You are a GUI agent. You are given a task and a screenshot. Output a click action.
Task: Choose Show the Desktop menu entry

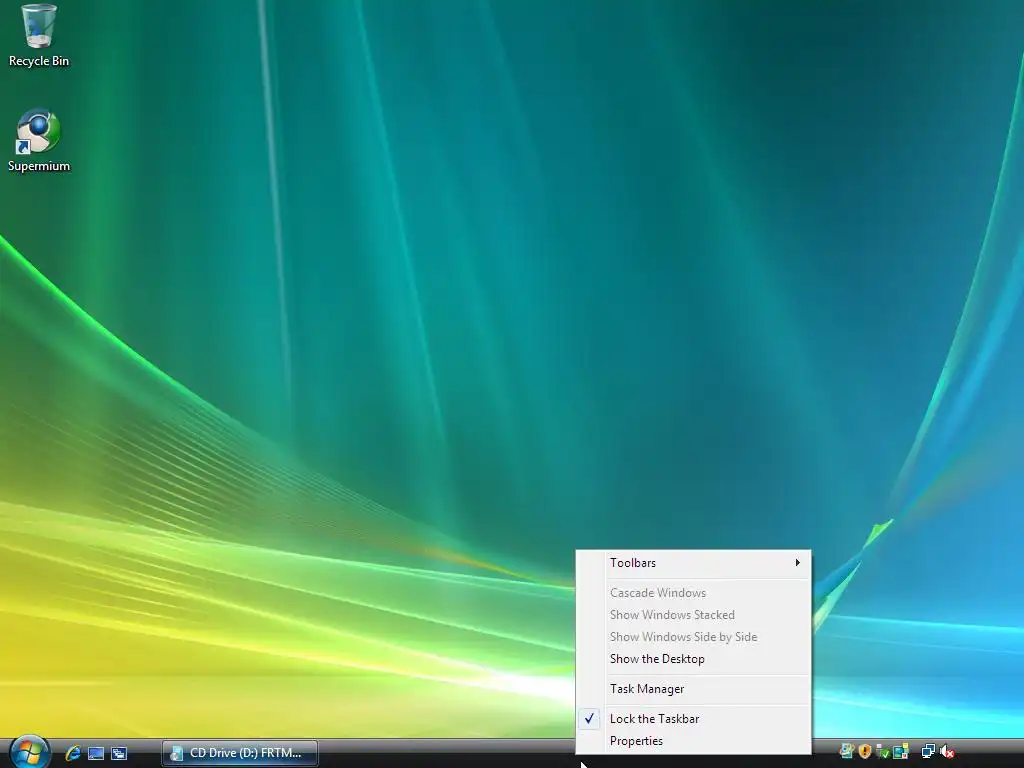tap(694, 659)
